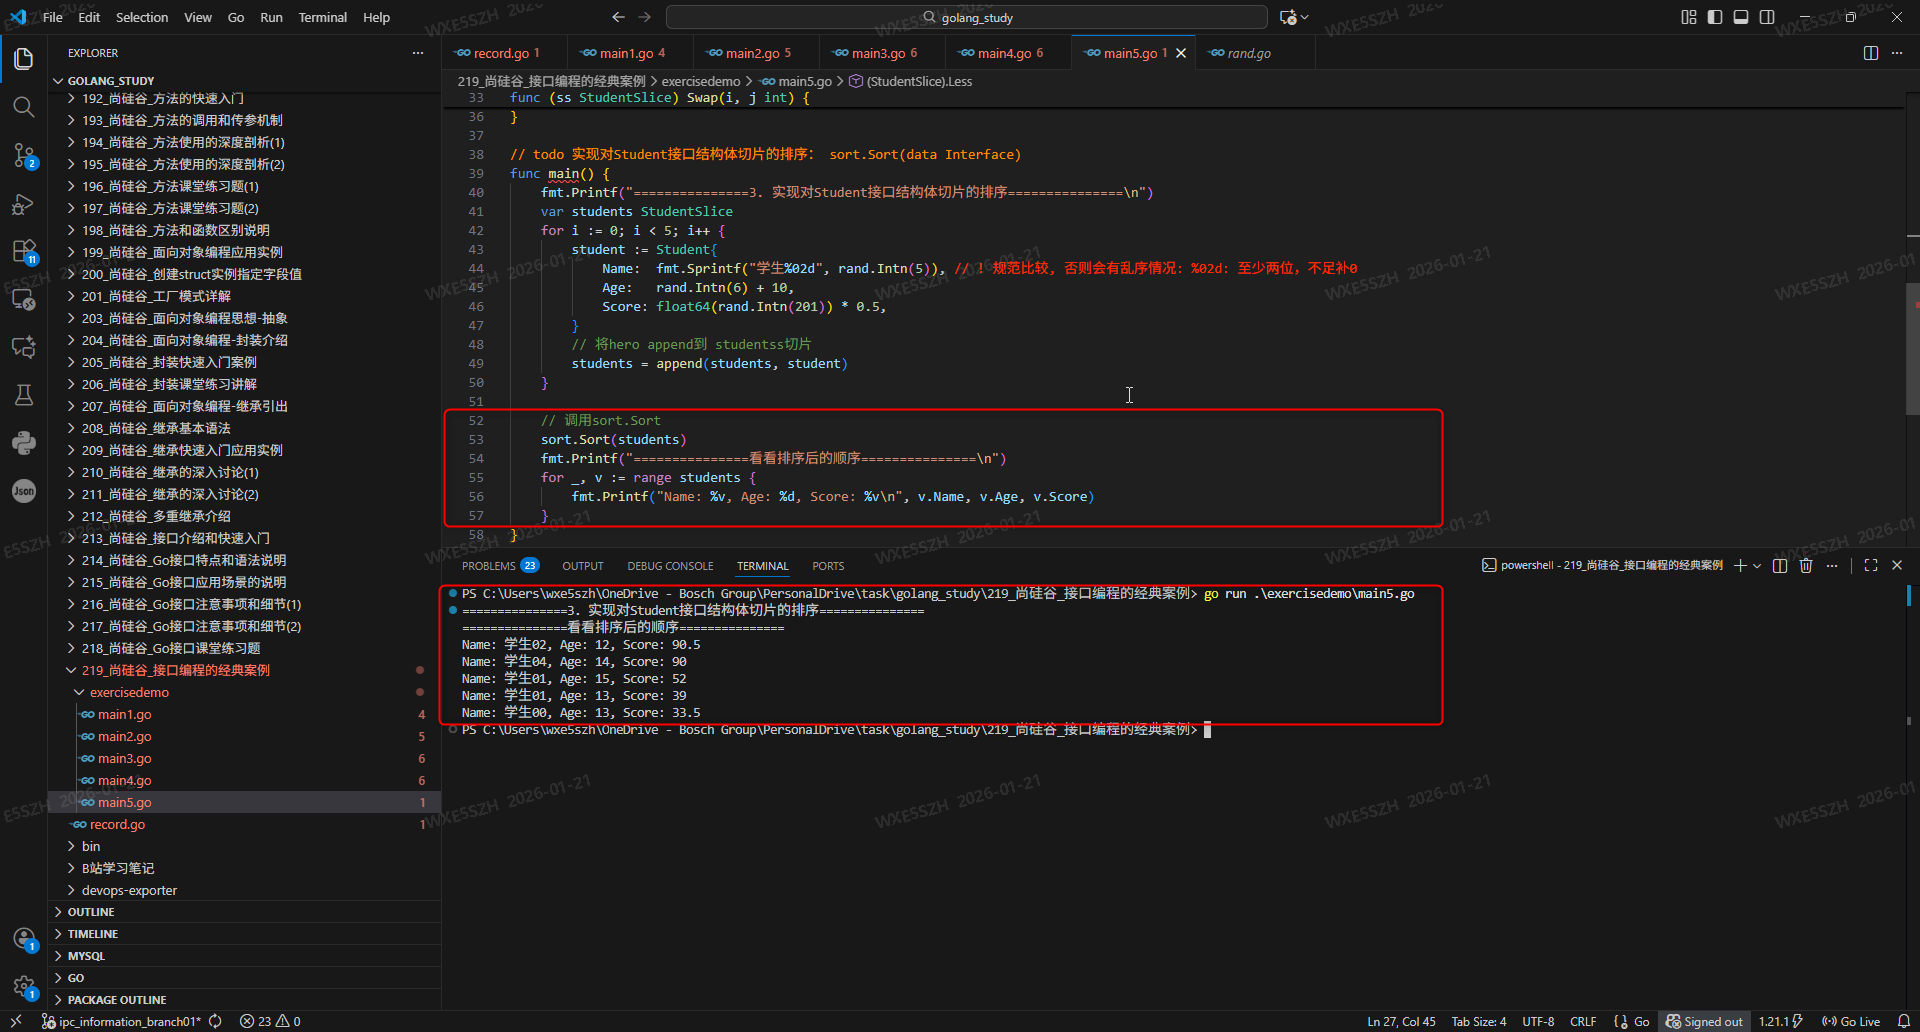Split the terminal pane

coord(1780,565)
